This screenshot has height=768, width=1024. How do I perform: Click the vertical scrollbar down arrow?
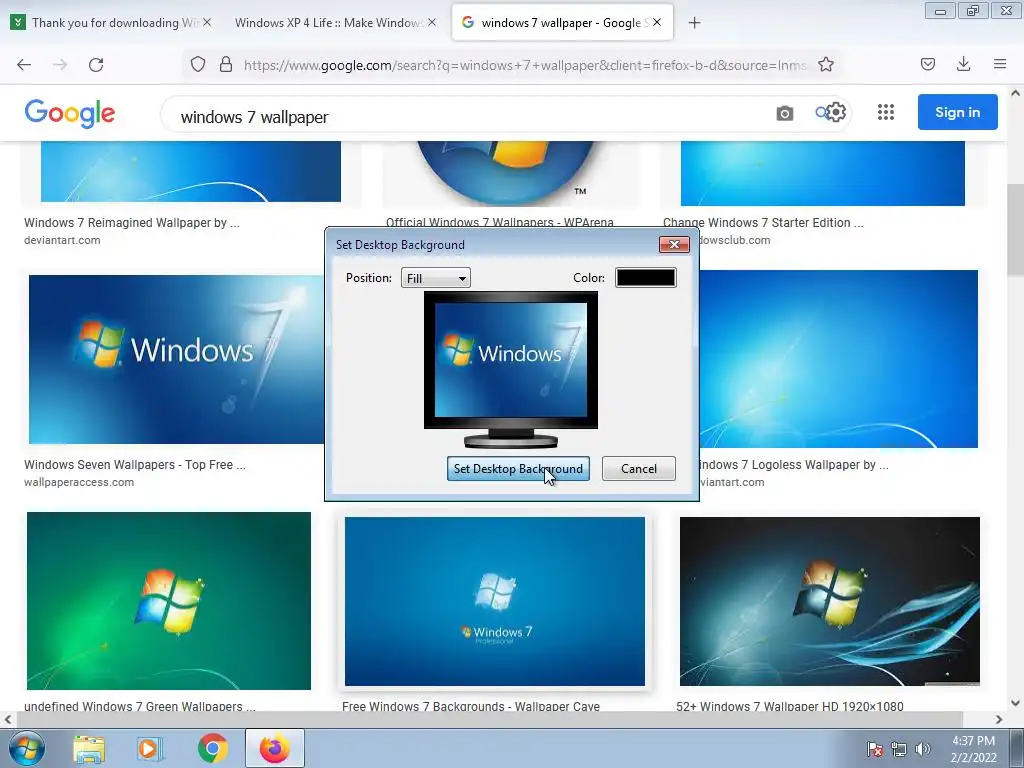coord(1016,703)
